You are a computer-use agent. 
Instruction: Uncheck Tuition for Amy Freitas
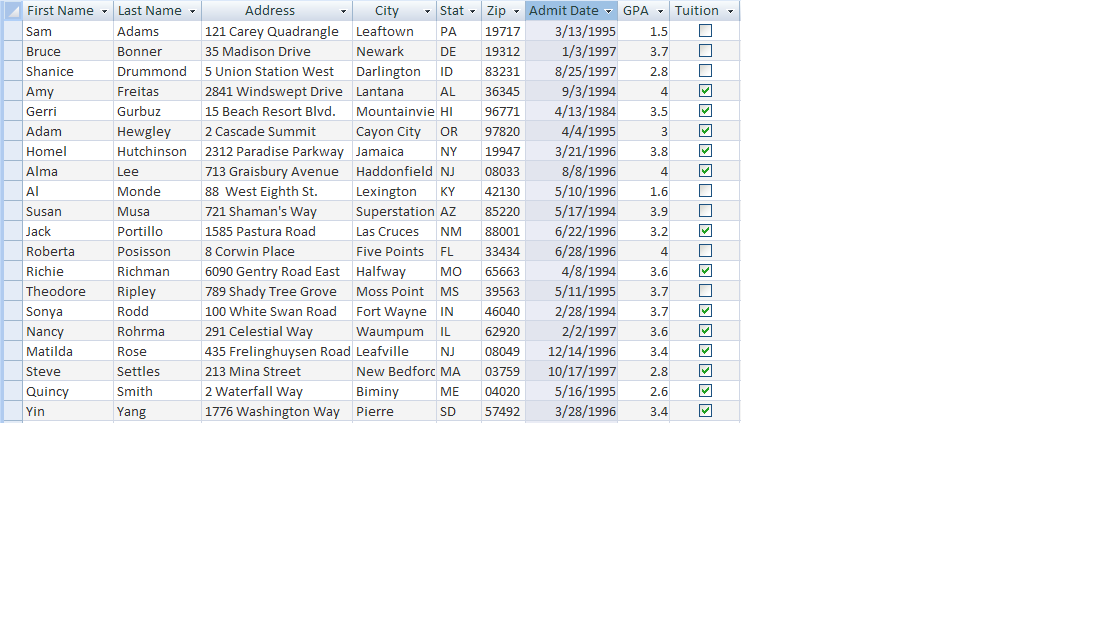click(705, 91)
